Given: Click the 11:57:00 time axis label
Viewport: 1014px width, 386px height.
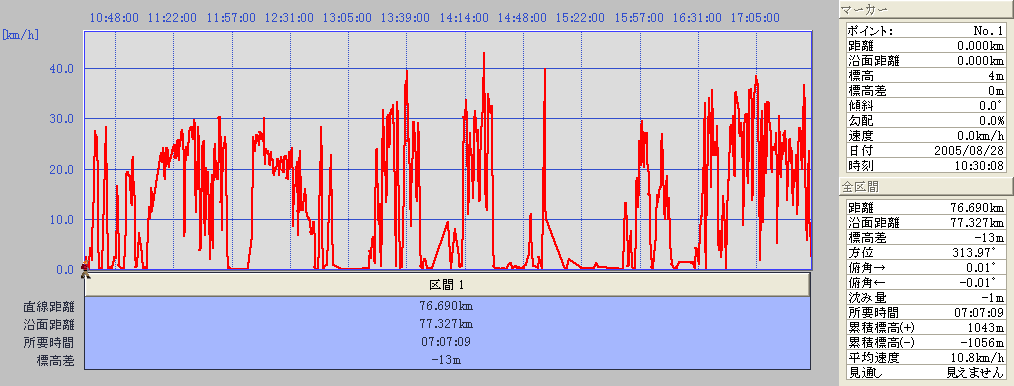Looking at the screenshot, I should coord(232,18).
